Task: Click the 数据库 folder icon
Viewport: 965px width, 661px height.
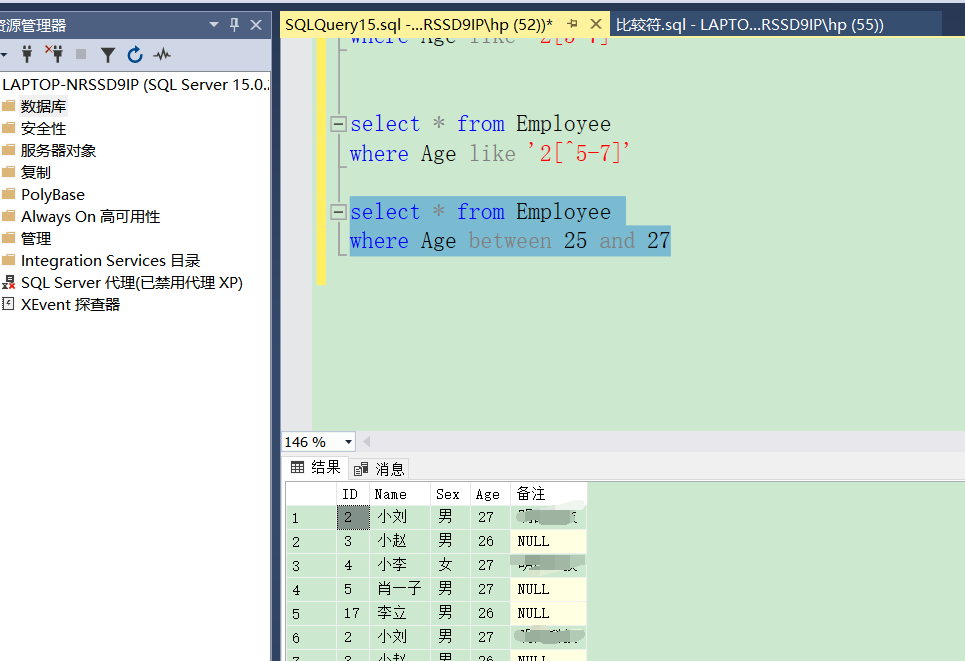Action: click(9, 106)
